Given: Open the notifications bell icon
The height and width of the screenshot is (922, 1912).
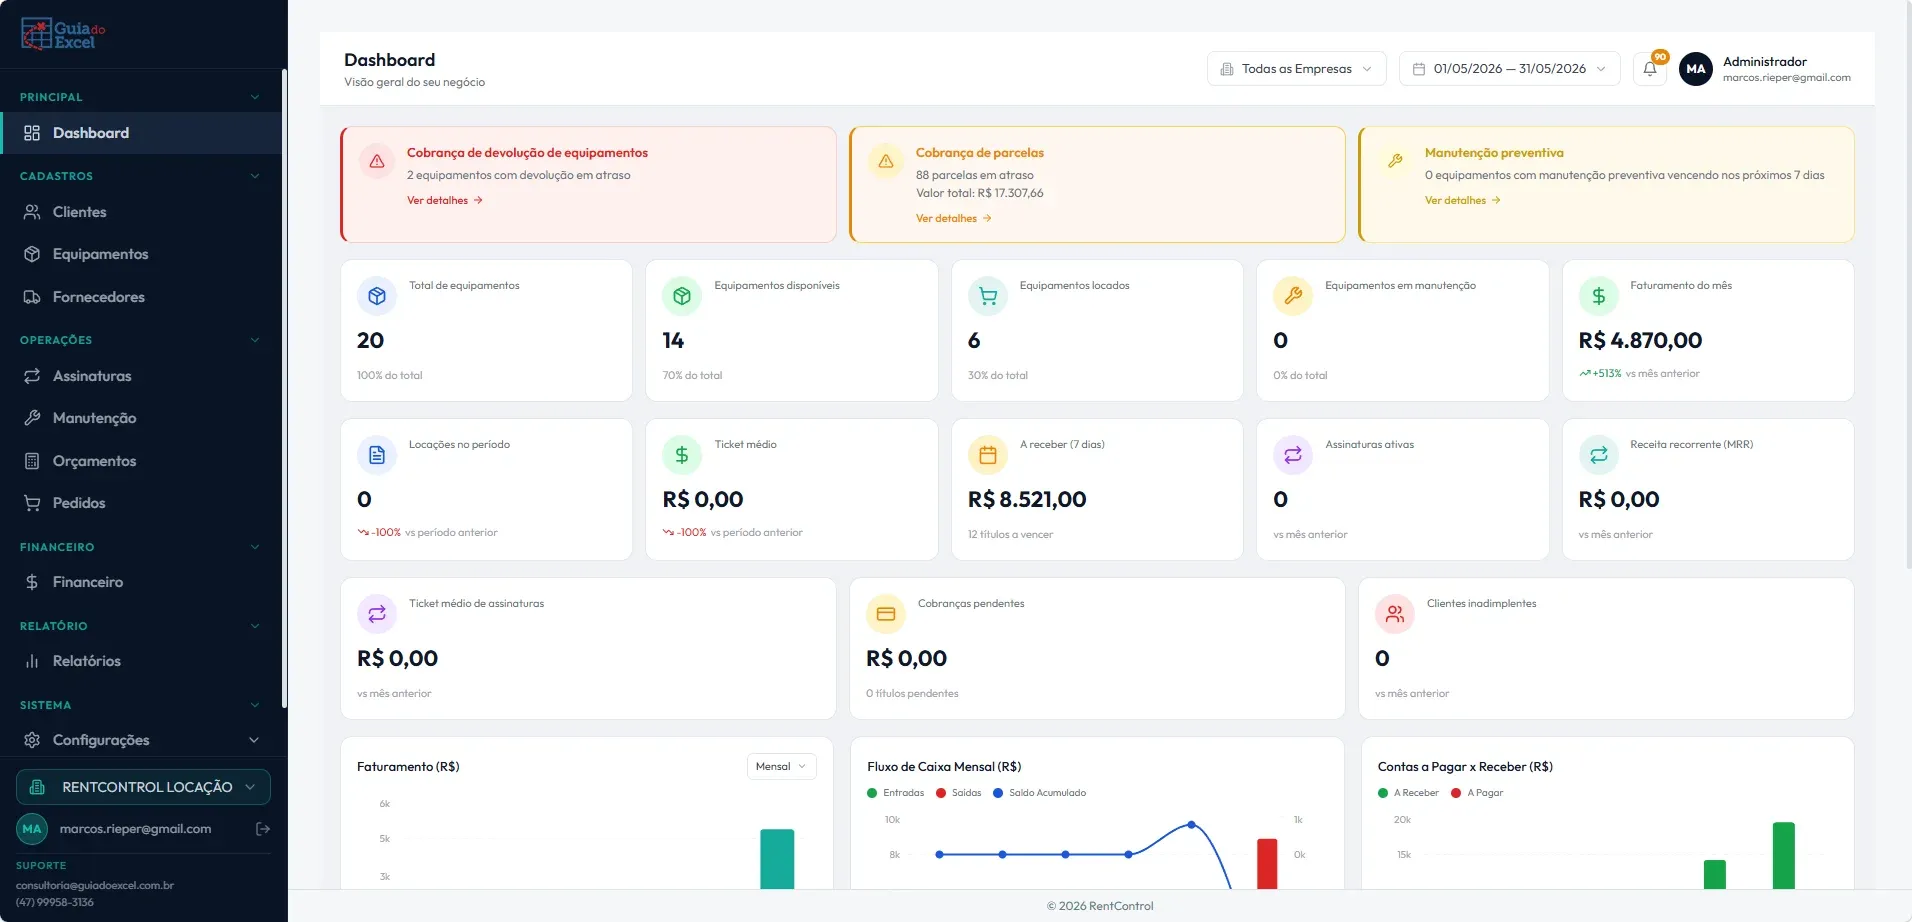Looking at the screenshot, I should click(x=1650, y=69).
